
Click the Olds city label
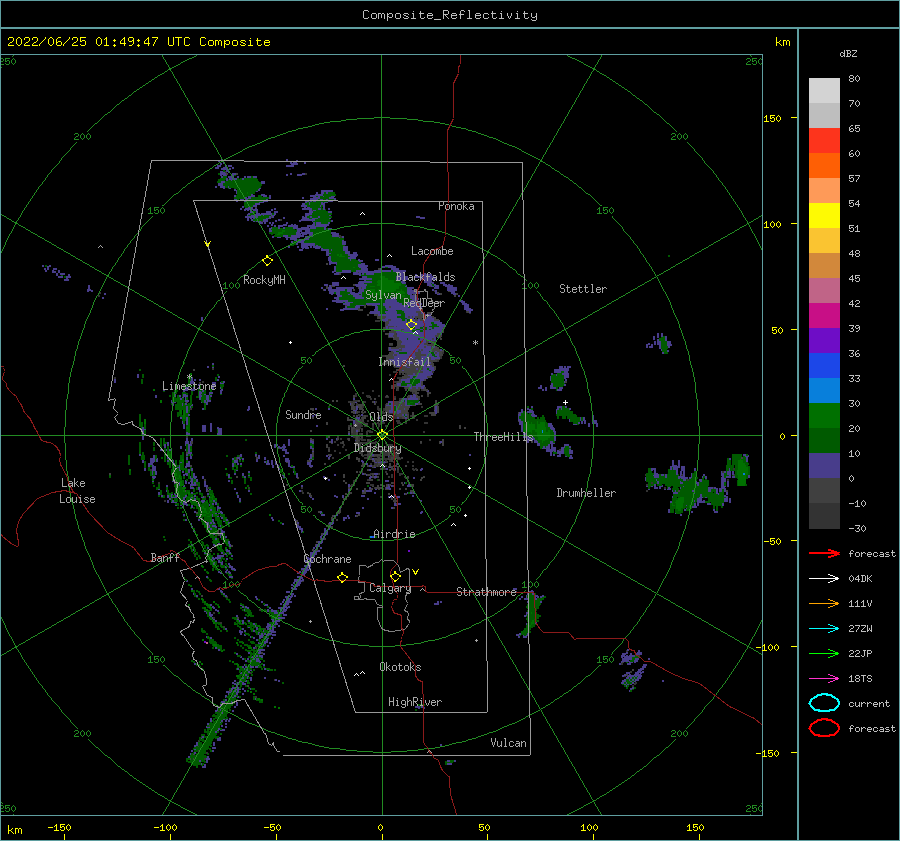pyautogui.click(x=381, y=417)
